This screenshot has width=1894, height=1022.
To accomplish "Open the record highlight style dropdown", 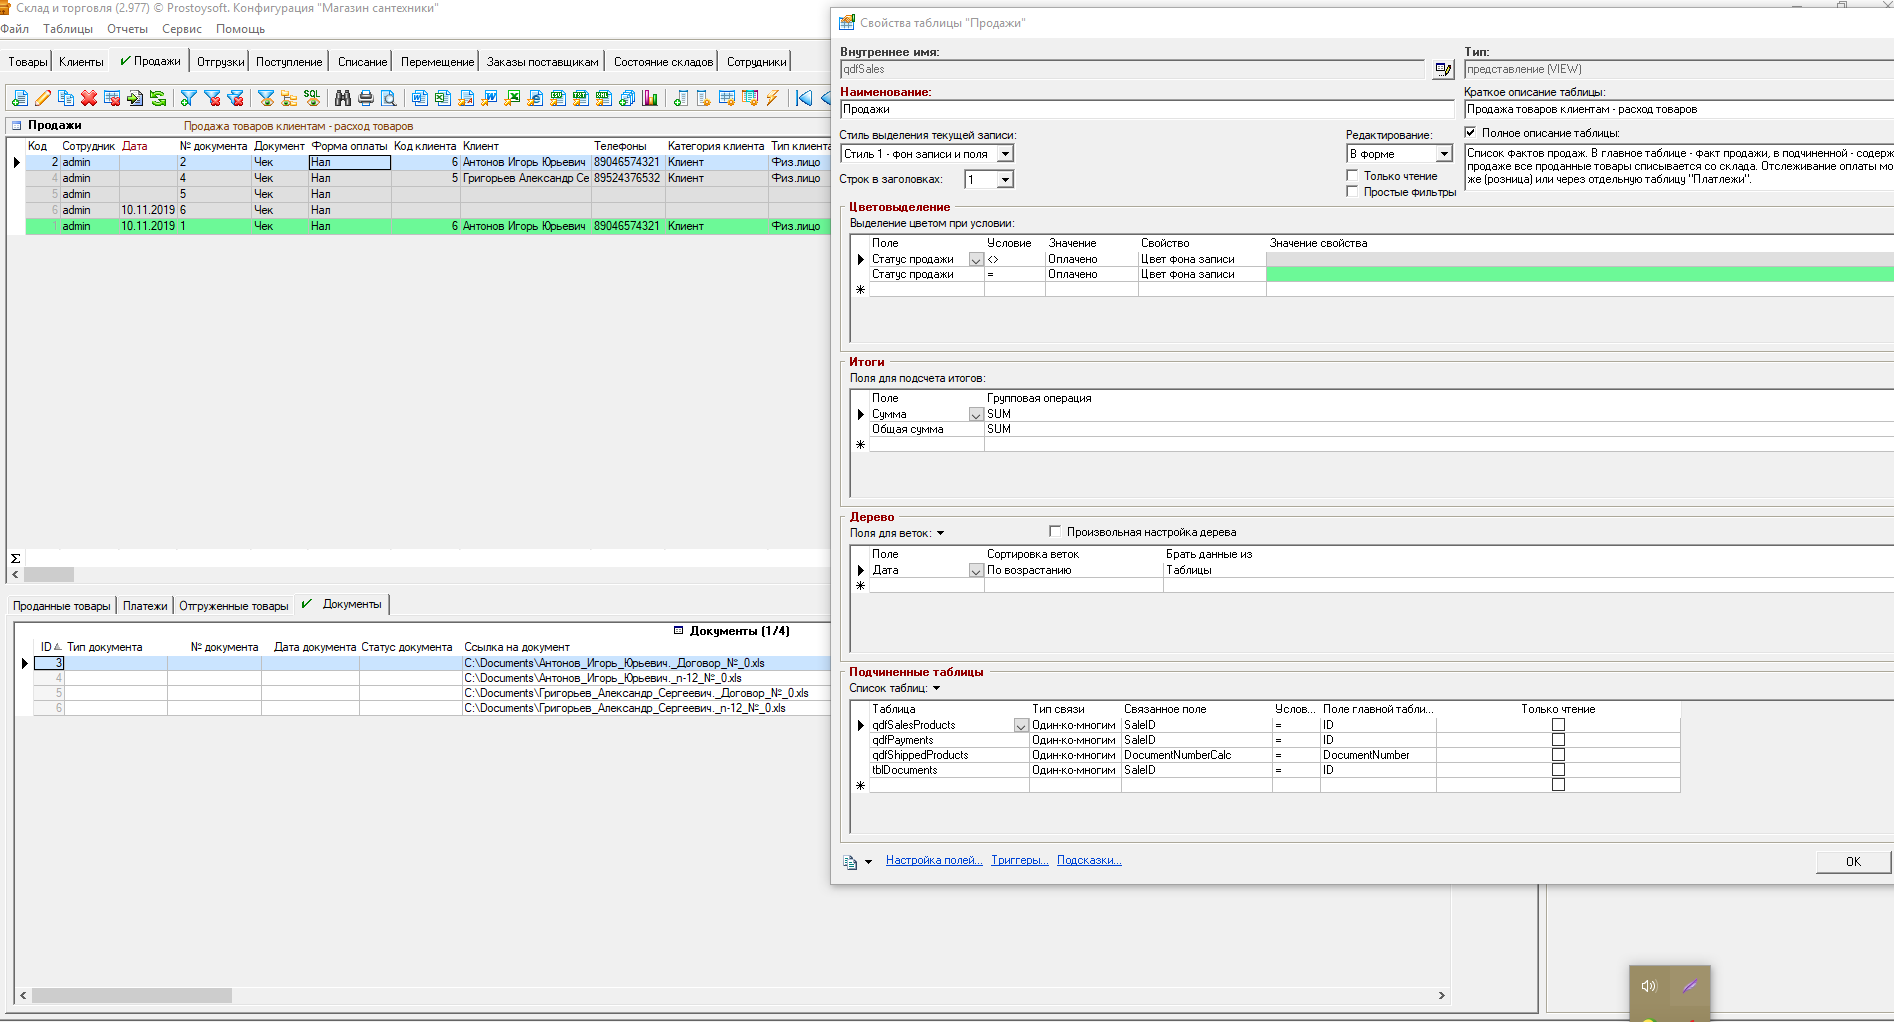I will tap(1006, 154).
